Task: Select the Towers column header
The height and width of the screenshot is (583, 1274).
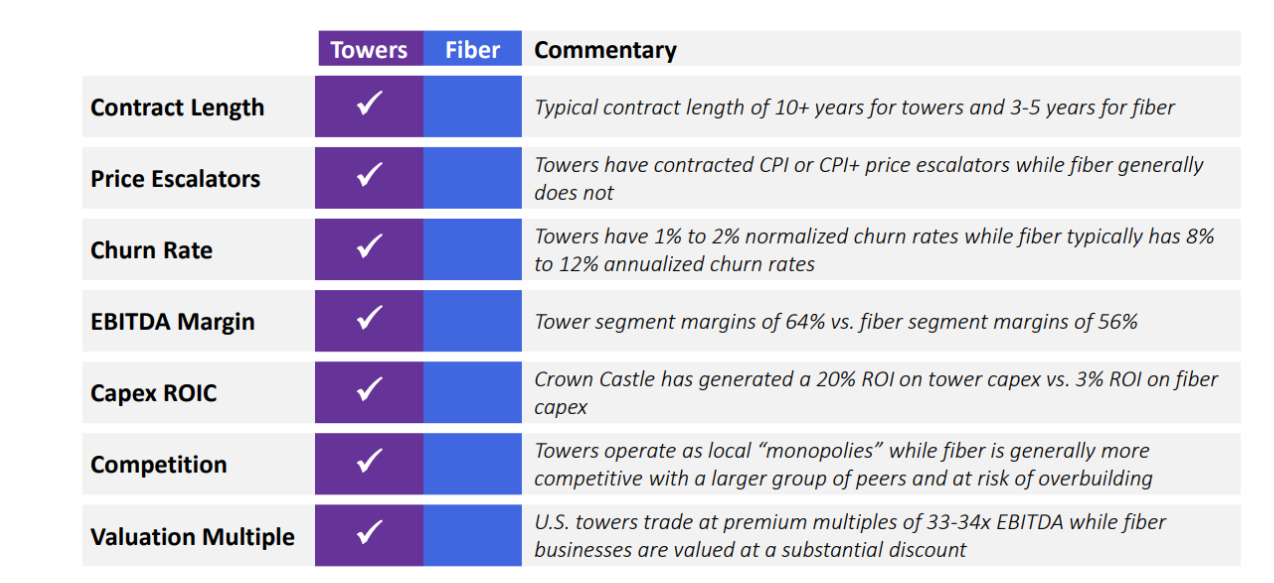Action: [x=369, y=49]
